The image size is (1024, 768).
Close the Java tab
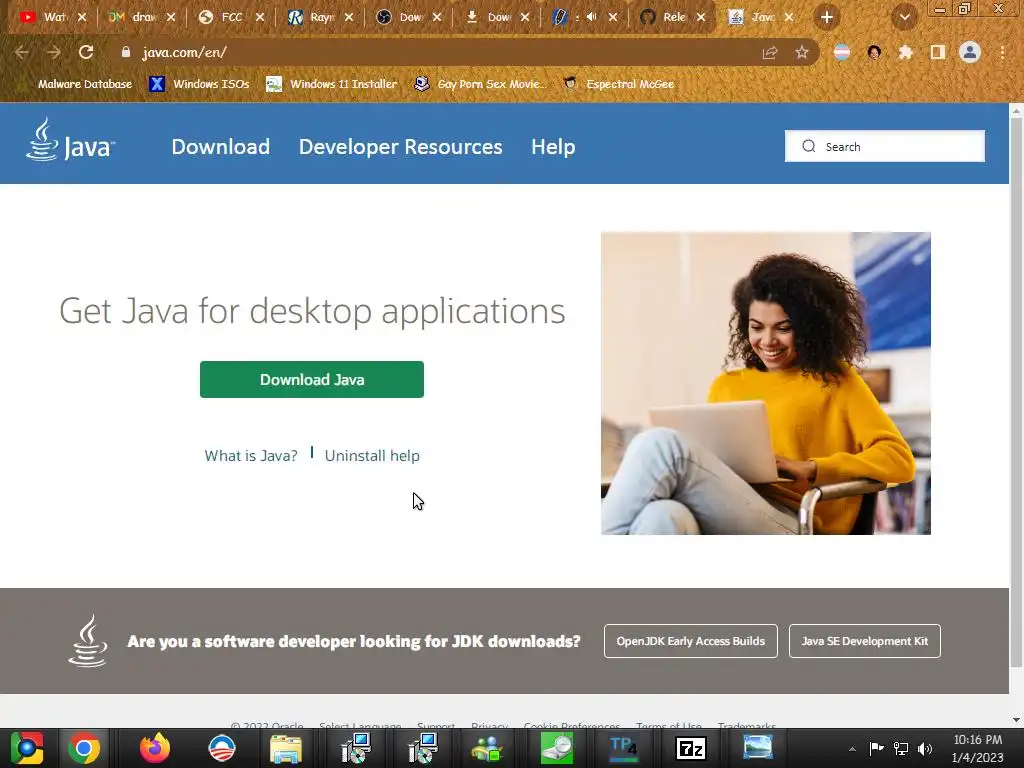click(789, 17)
